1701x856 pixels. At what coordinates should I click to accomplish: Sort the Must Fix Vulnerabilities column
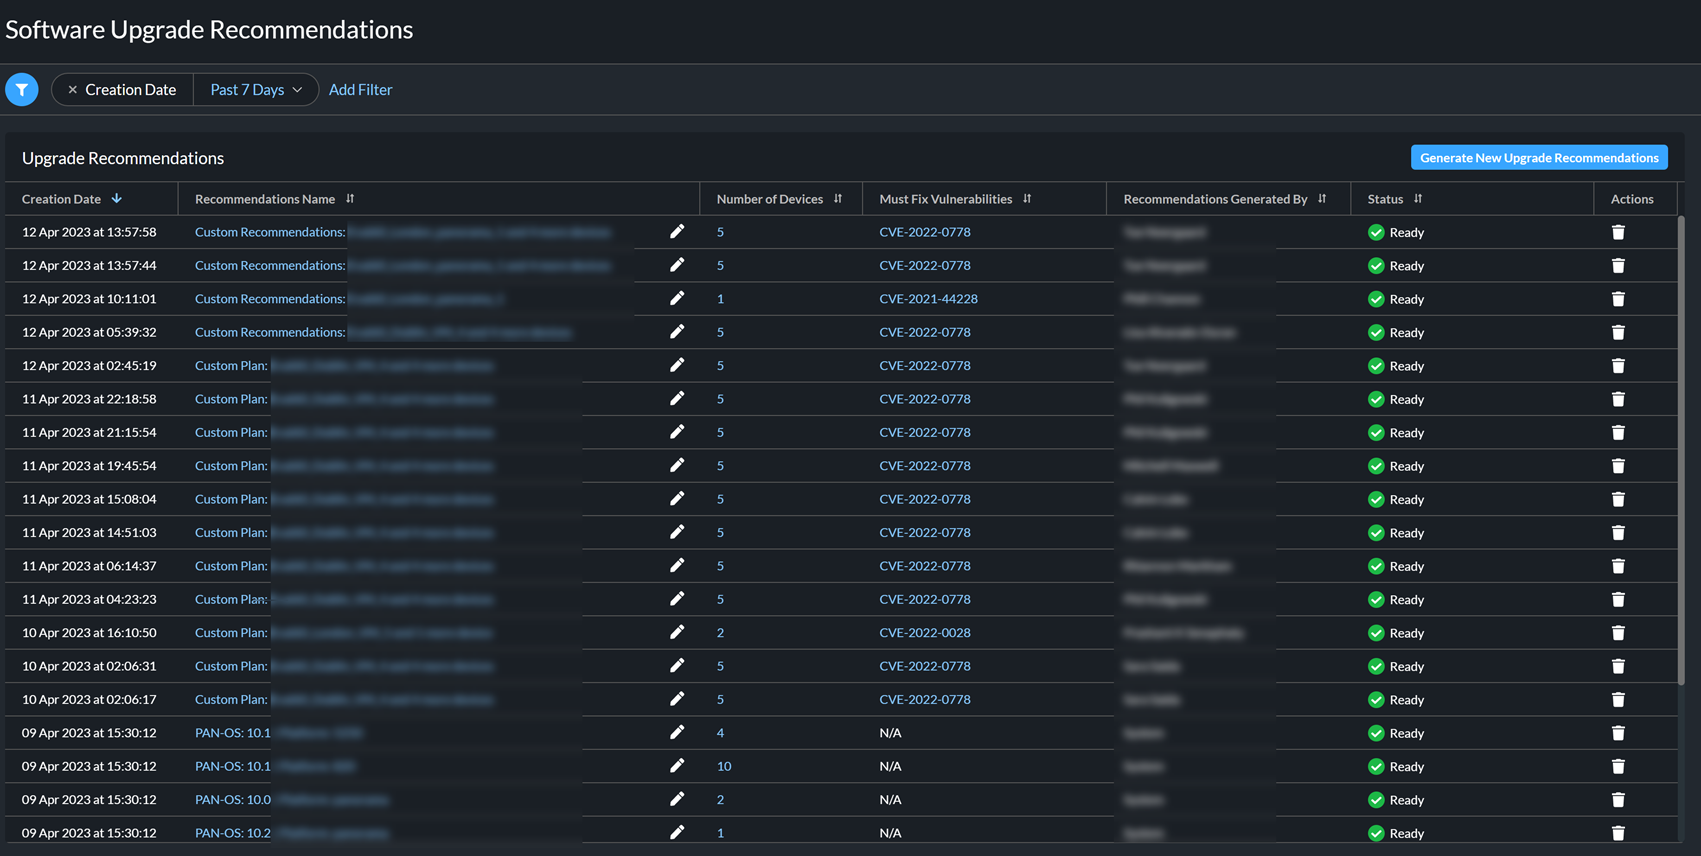point(1027,199)
